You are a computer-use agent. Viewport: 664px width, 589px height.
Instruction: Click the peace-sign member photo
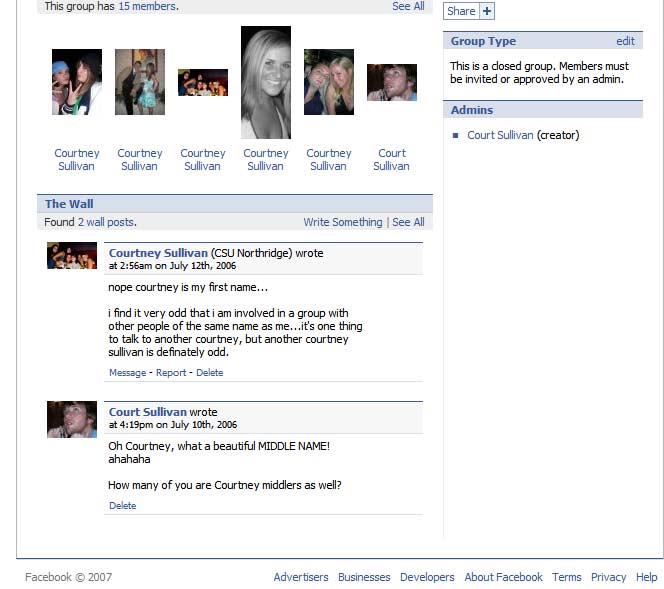(77, 82)
